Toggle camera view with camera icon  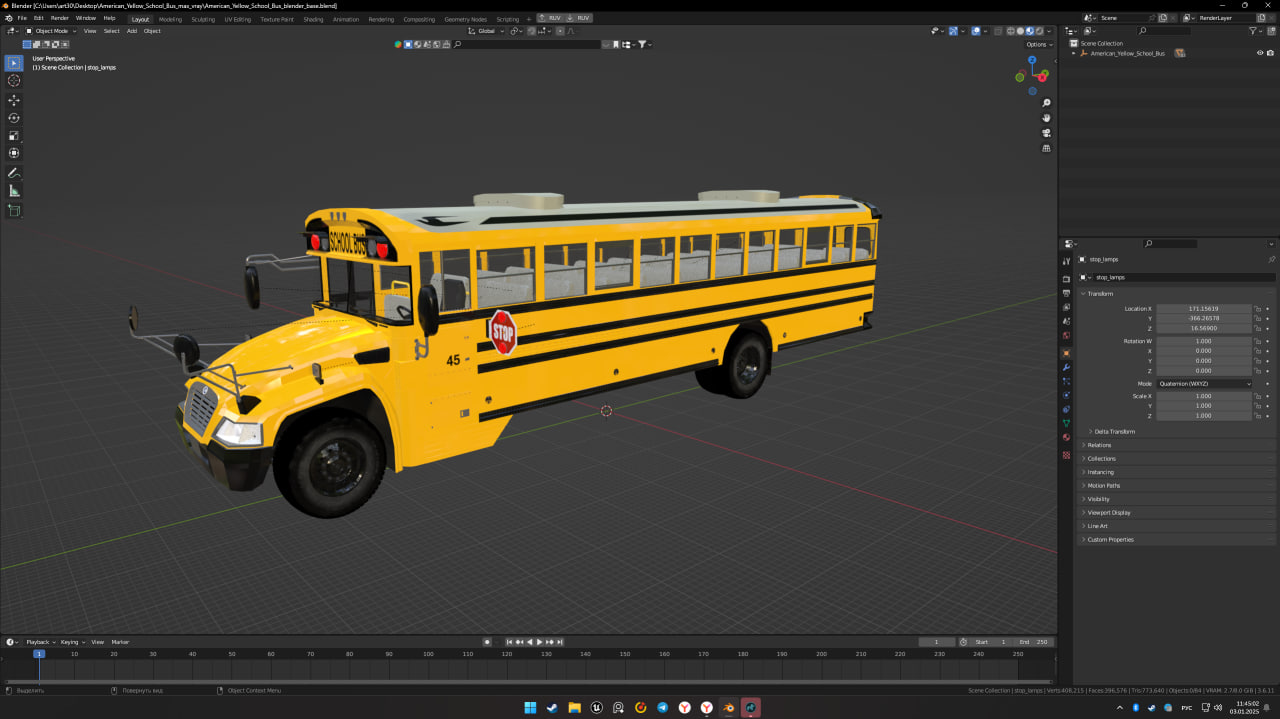click(1046, 133)
